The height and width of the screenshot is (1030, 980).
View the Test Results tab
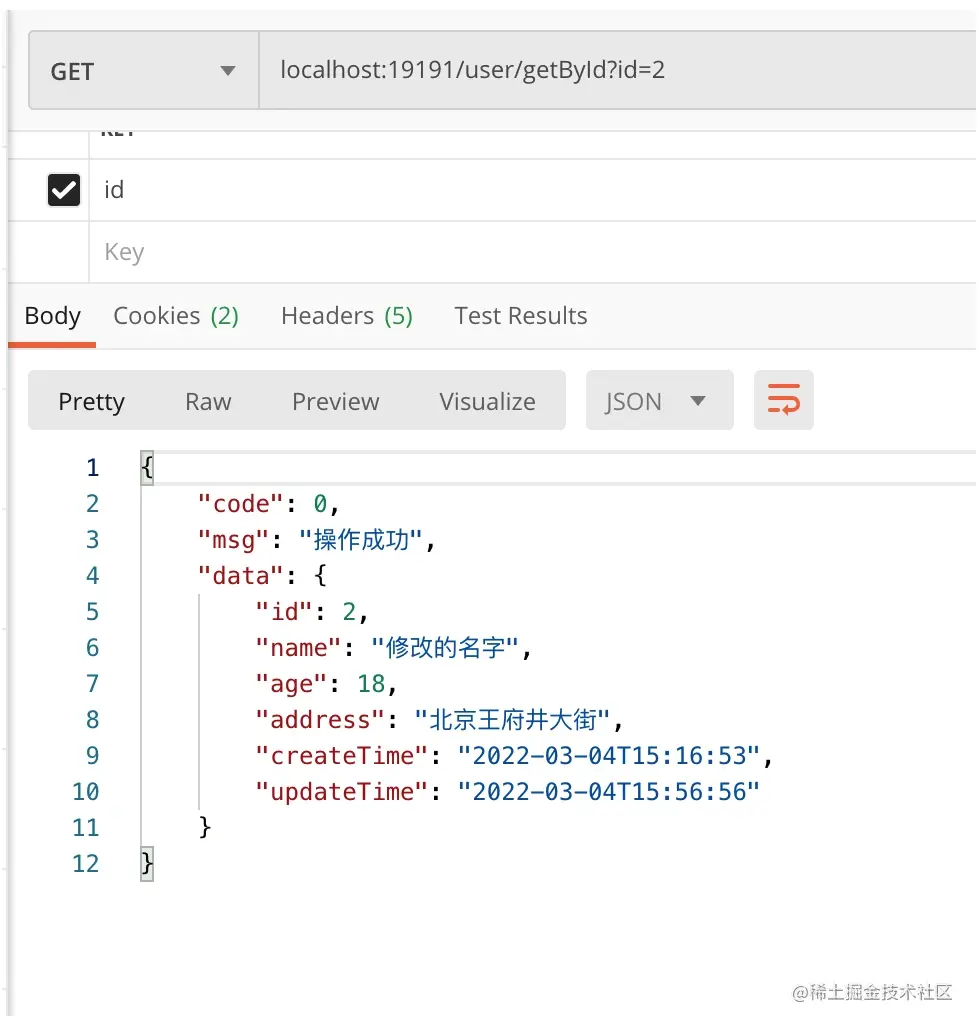pyautogui.click(x=520, y=315)
